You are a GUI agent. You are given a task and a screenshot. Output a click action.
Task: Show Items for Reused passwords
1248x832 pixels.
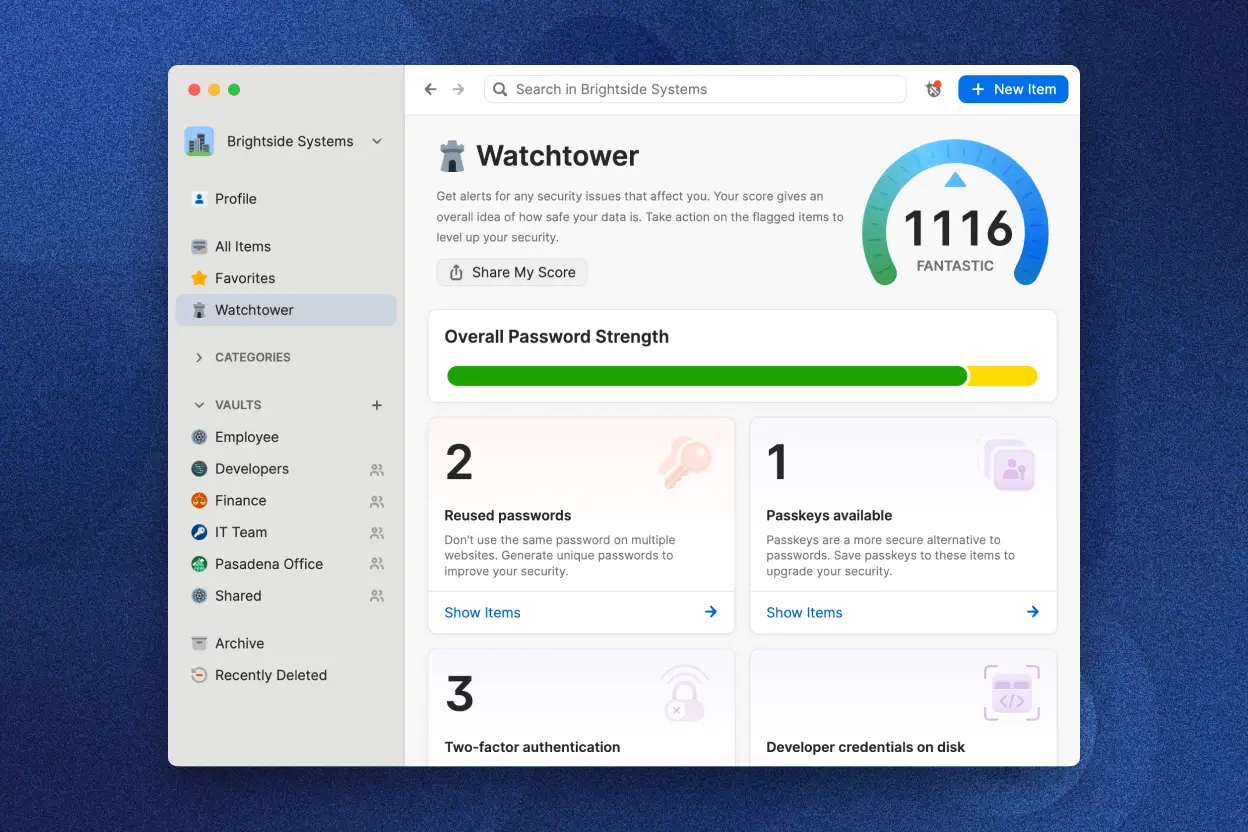tap(482, 612)
